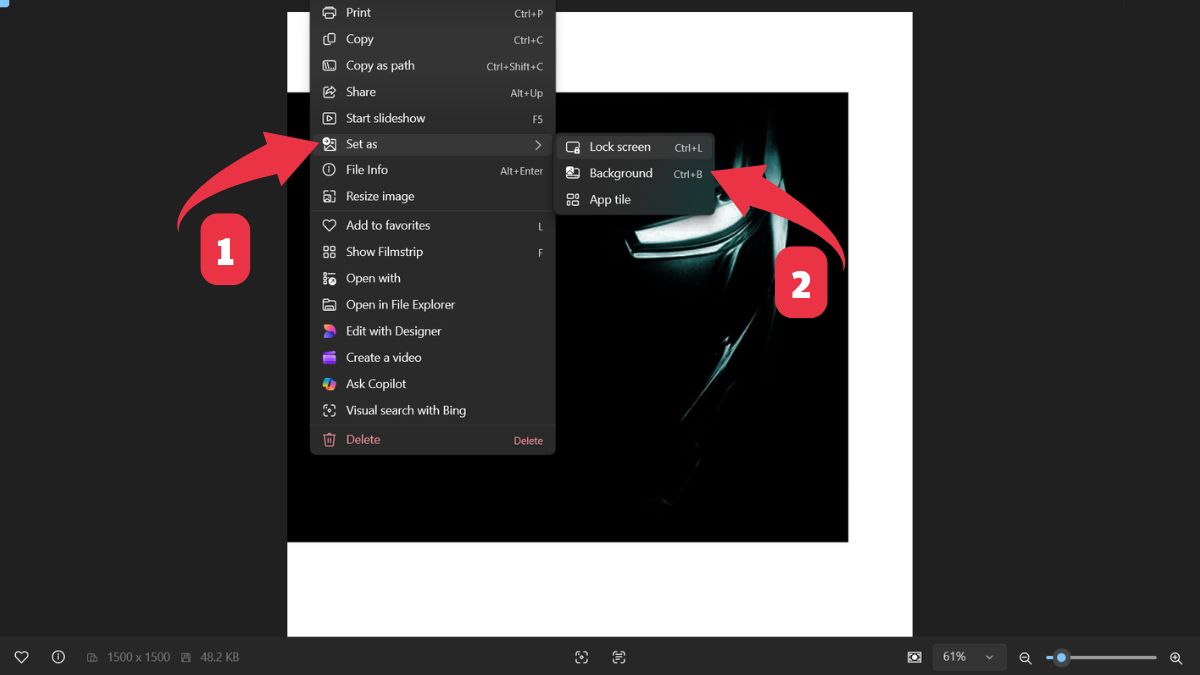Zoom out with the minus magnifier icon
This screenshot has height=675, width=1200.
tap(1025, 658)
